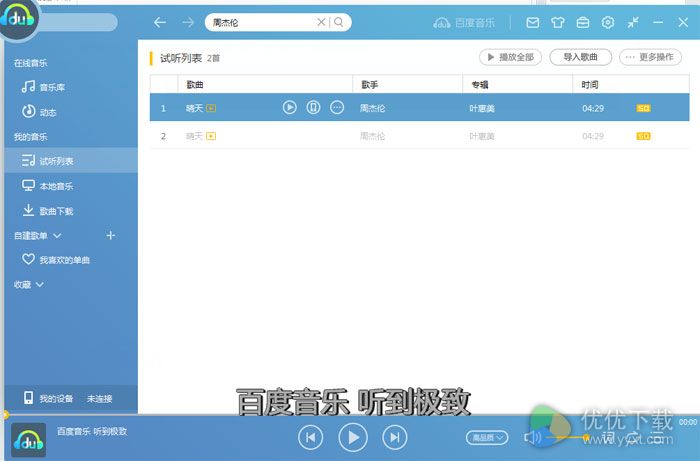Collapse the 自建歌单 section chevron
Image resolution: width=700 pixels, height=461 pixels.
(x=57, y=235)
